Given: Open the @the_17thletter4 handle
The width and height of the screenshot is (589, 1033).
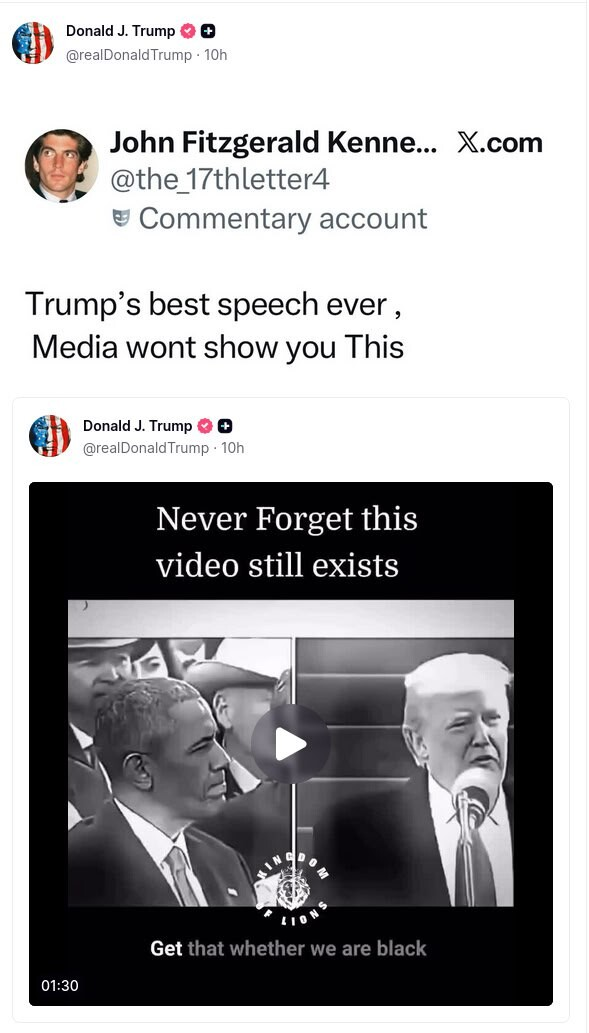Looking at the screenshot, I should (219, 180).
